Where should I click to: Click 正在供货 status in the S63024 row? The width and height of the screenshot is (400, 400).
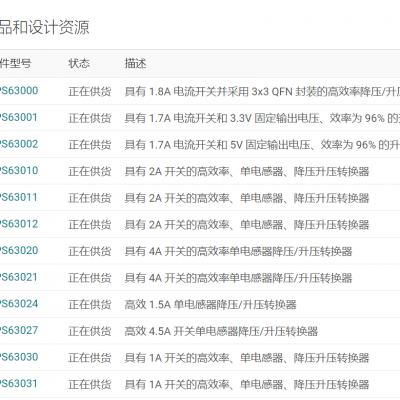[x=90, y=304]
